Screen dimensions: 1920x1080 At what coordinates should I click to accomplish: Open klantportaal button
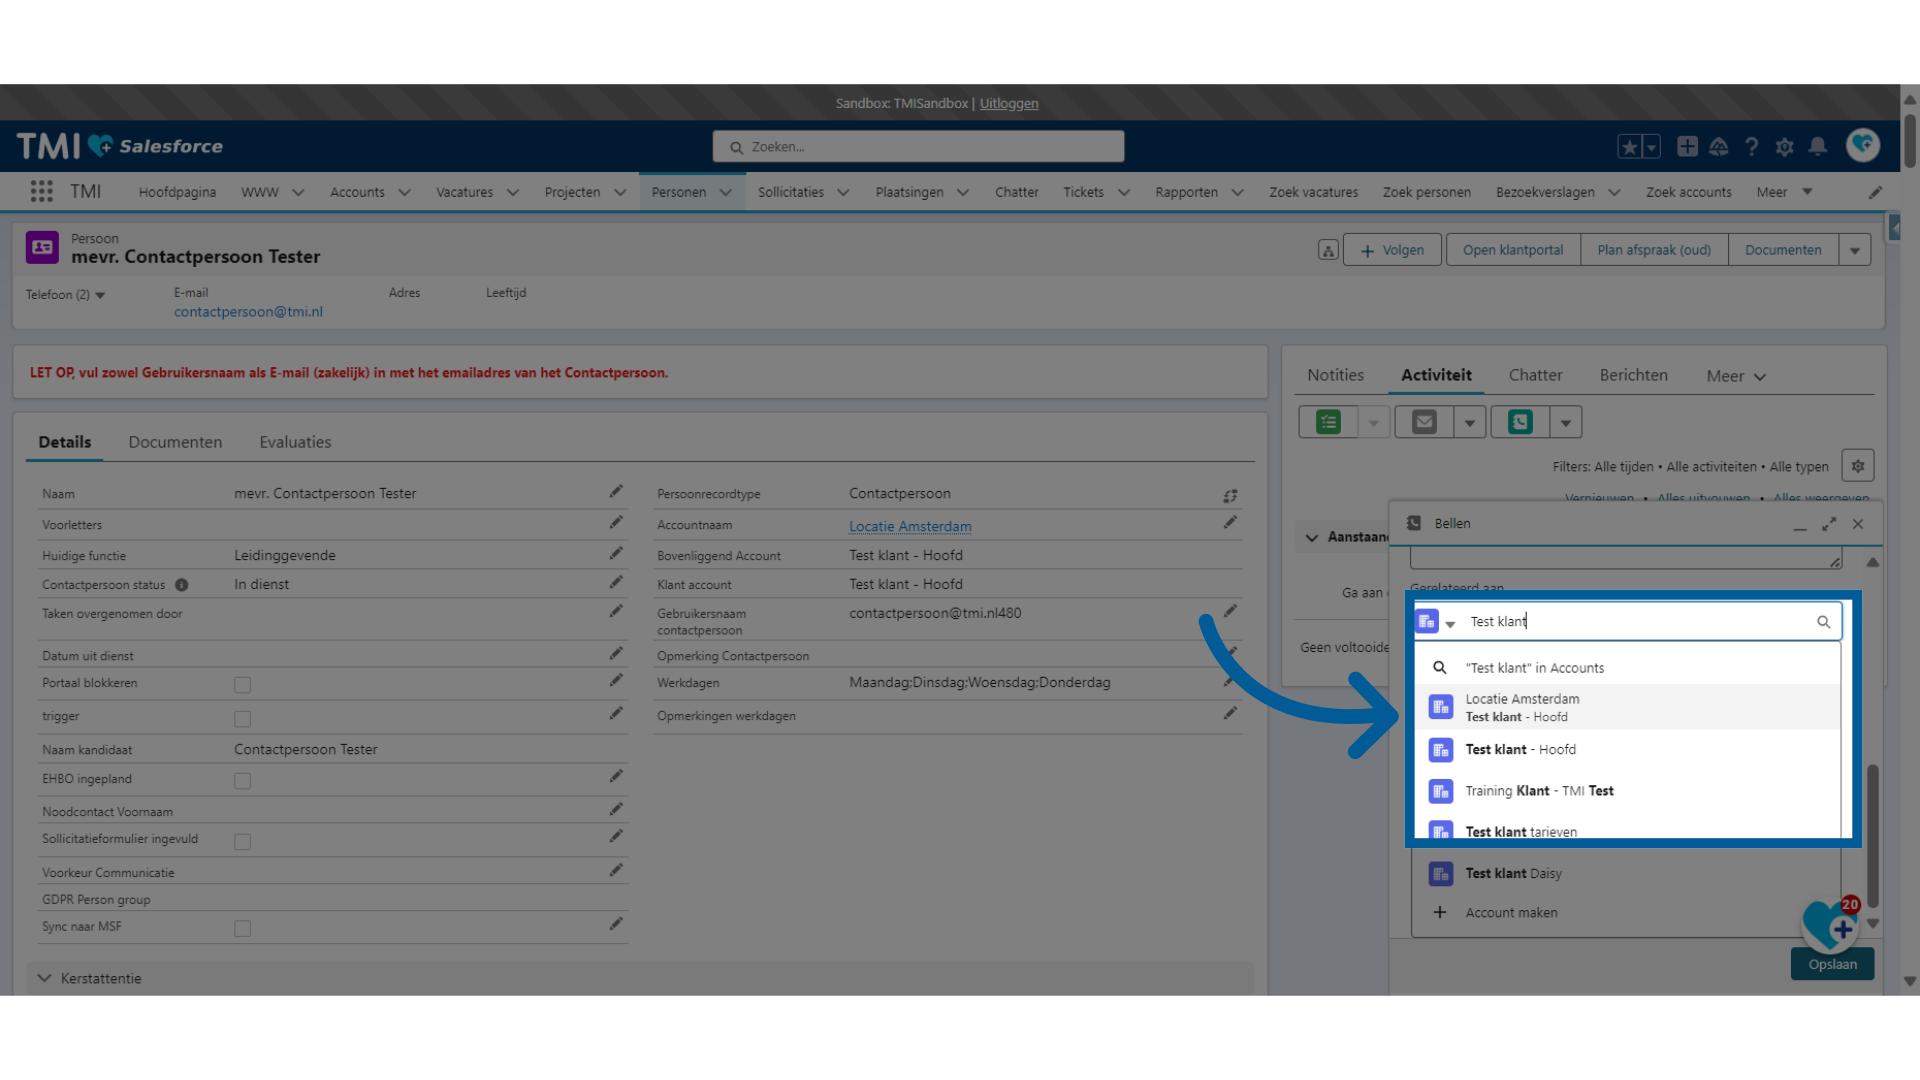coord(1513,249)
